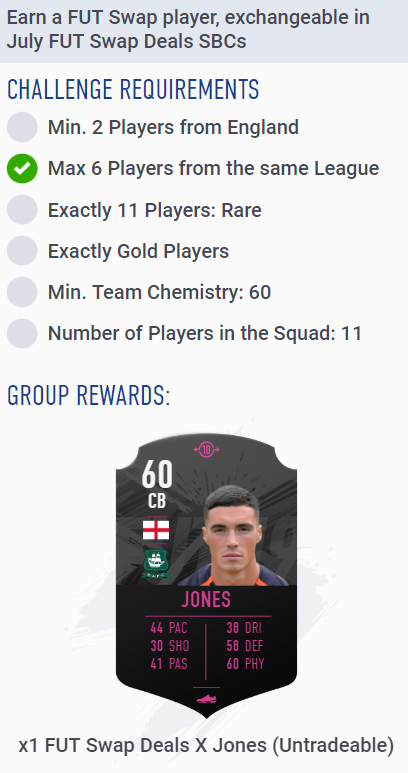The height and width of the screenshot is (773, 408).
Task: Click the circle beside Exactly 11 Players: Rare
Action: click(22, 210)
